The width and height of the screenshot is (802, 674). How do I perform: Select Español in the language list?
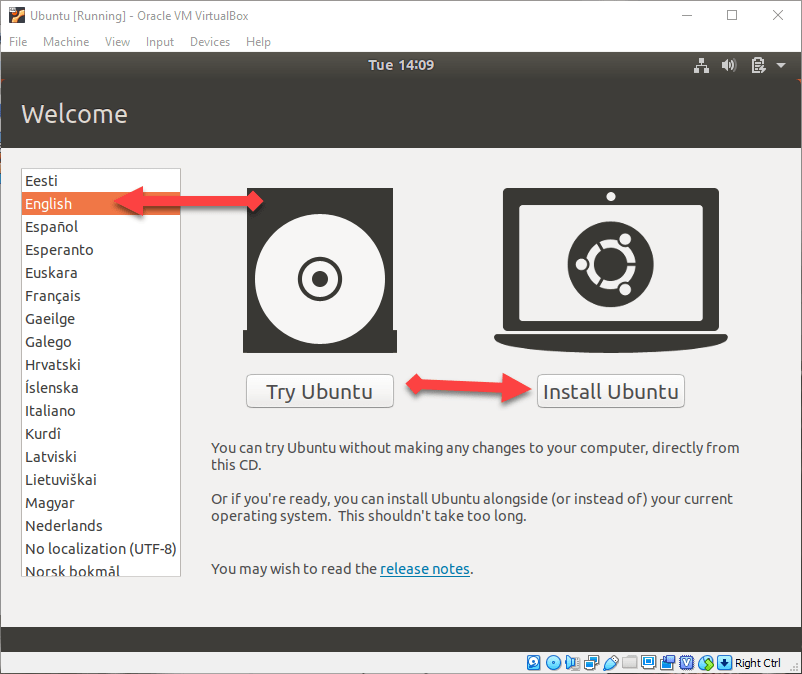pyautogui.click(x=52, y=227)
